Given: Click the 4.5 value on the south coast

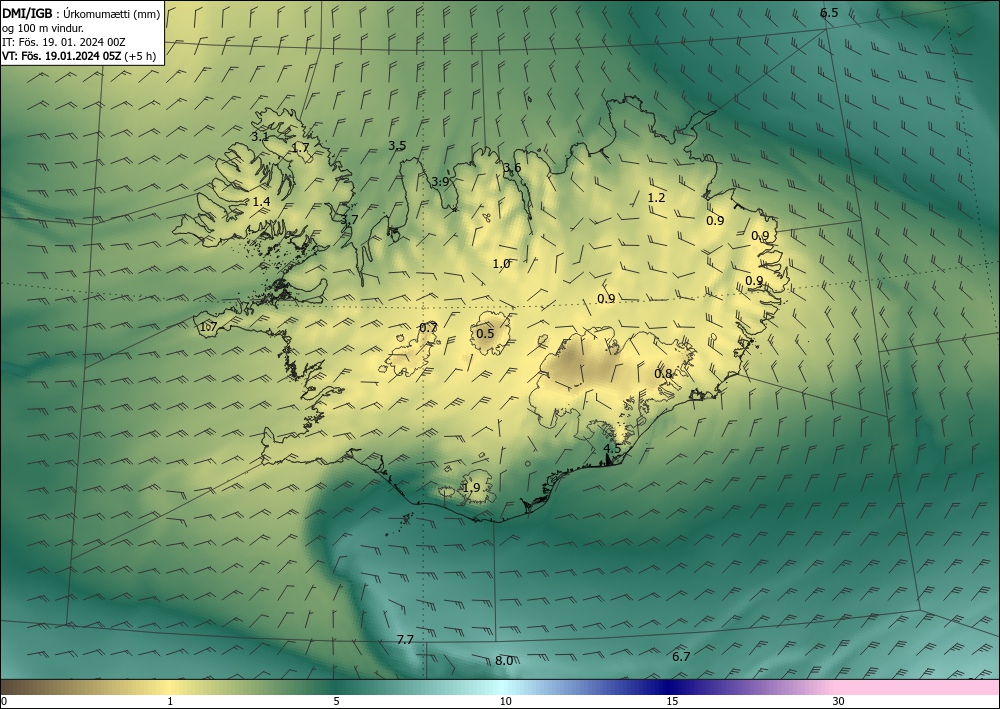Looking at the screenshot, I should (x=612, y=449).
